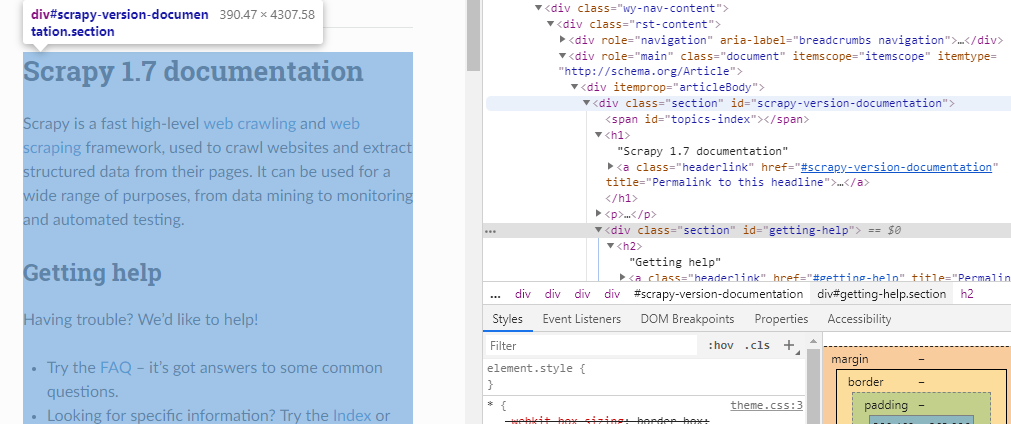Collapse the rst-content div node
Image resolution: width=1011 pixels, height=424 pixels.
pos(550,24)
